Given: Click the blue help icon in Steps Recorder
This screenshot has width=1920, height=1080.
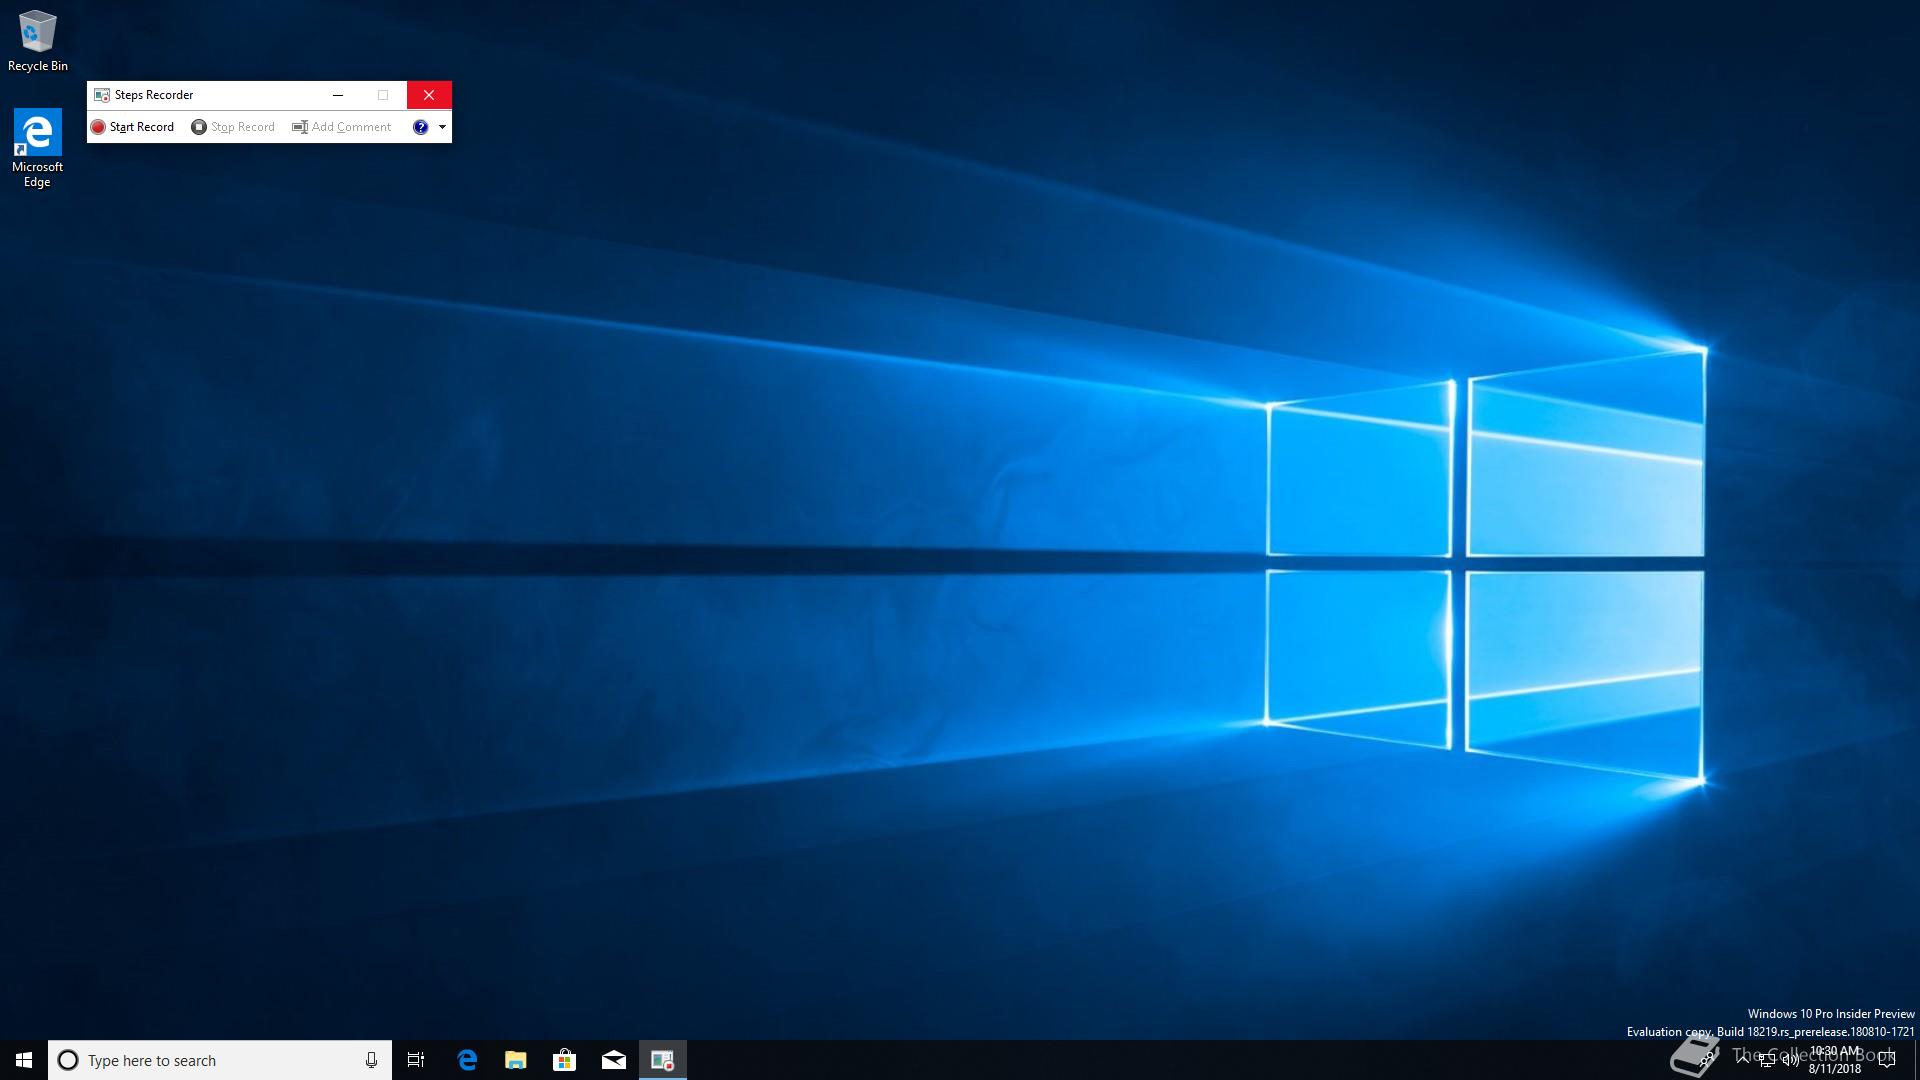Looking at the screenshot, I should (420, 127).
